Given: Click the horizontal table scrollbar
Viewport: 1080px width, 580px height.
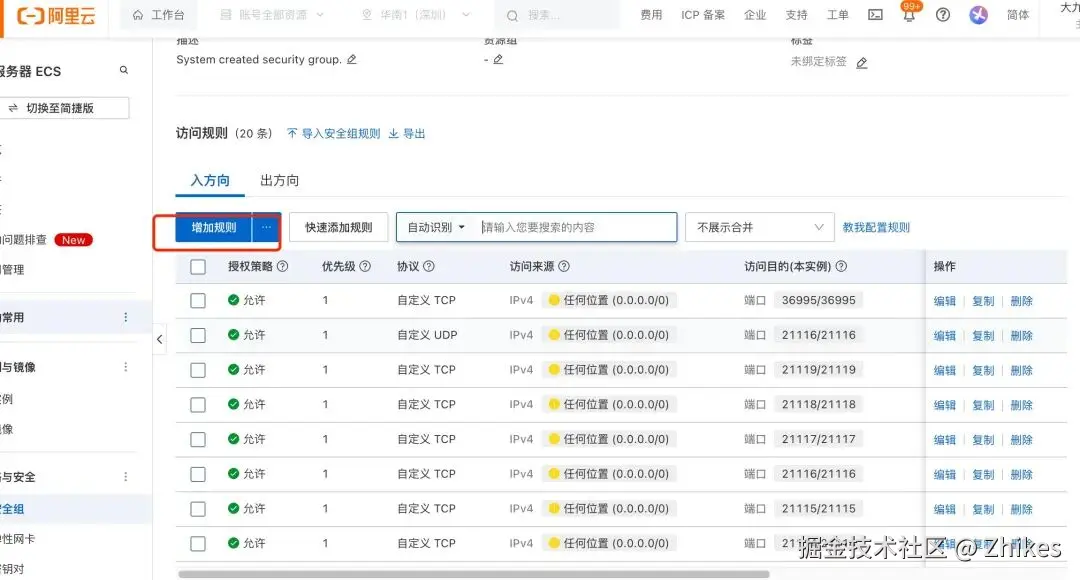Looking at the screenshot, I should pyautogui.click(x=474, y=574).
